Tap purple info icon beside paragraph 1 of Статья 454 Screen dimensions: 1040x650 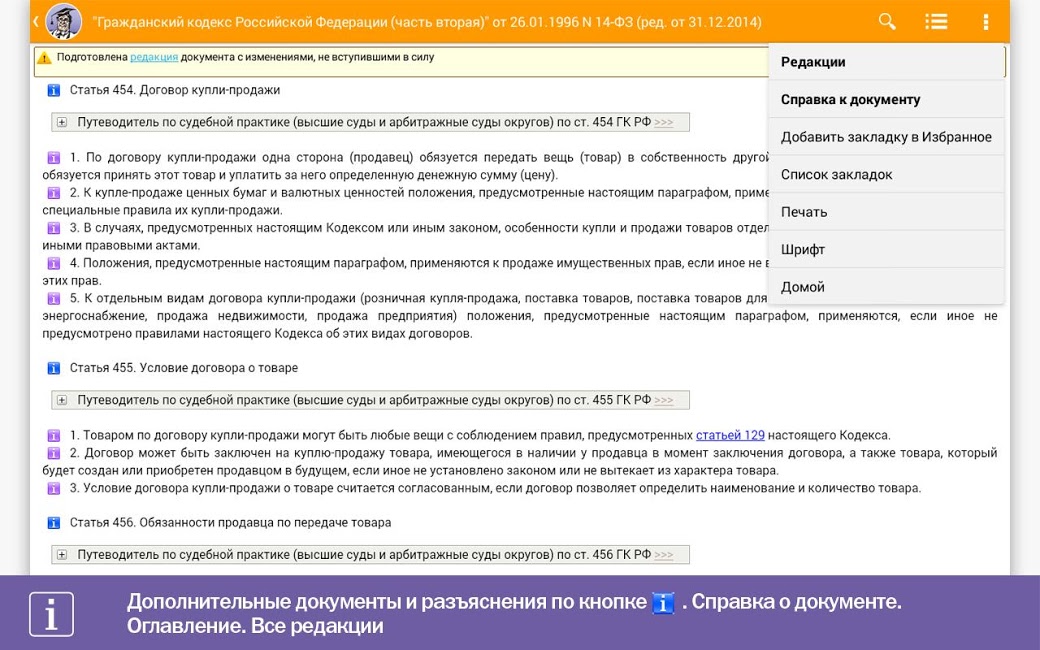(54, 158)
